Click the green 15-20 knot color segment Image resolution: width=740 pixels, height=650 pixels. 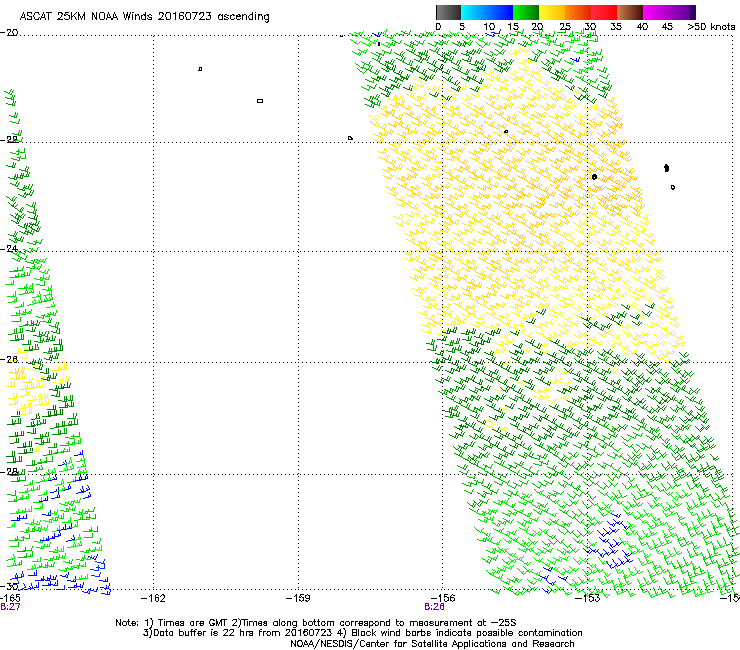pyautogui.click(x=526, y=12)
